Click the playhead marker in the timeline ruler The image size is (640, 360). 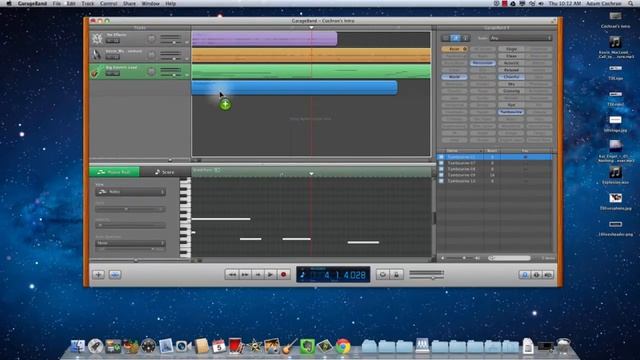click(x=311, y=28)
